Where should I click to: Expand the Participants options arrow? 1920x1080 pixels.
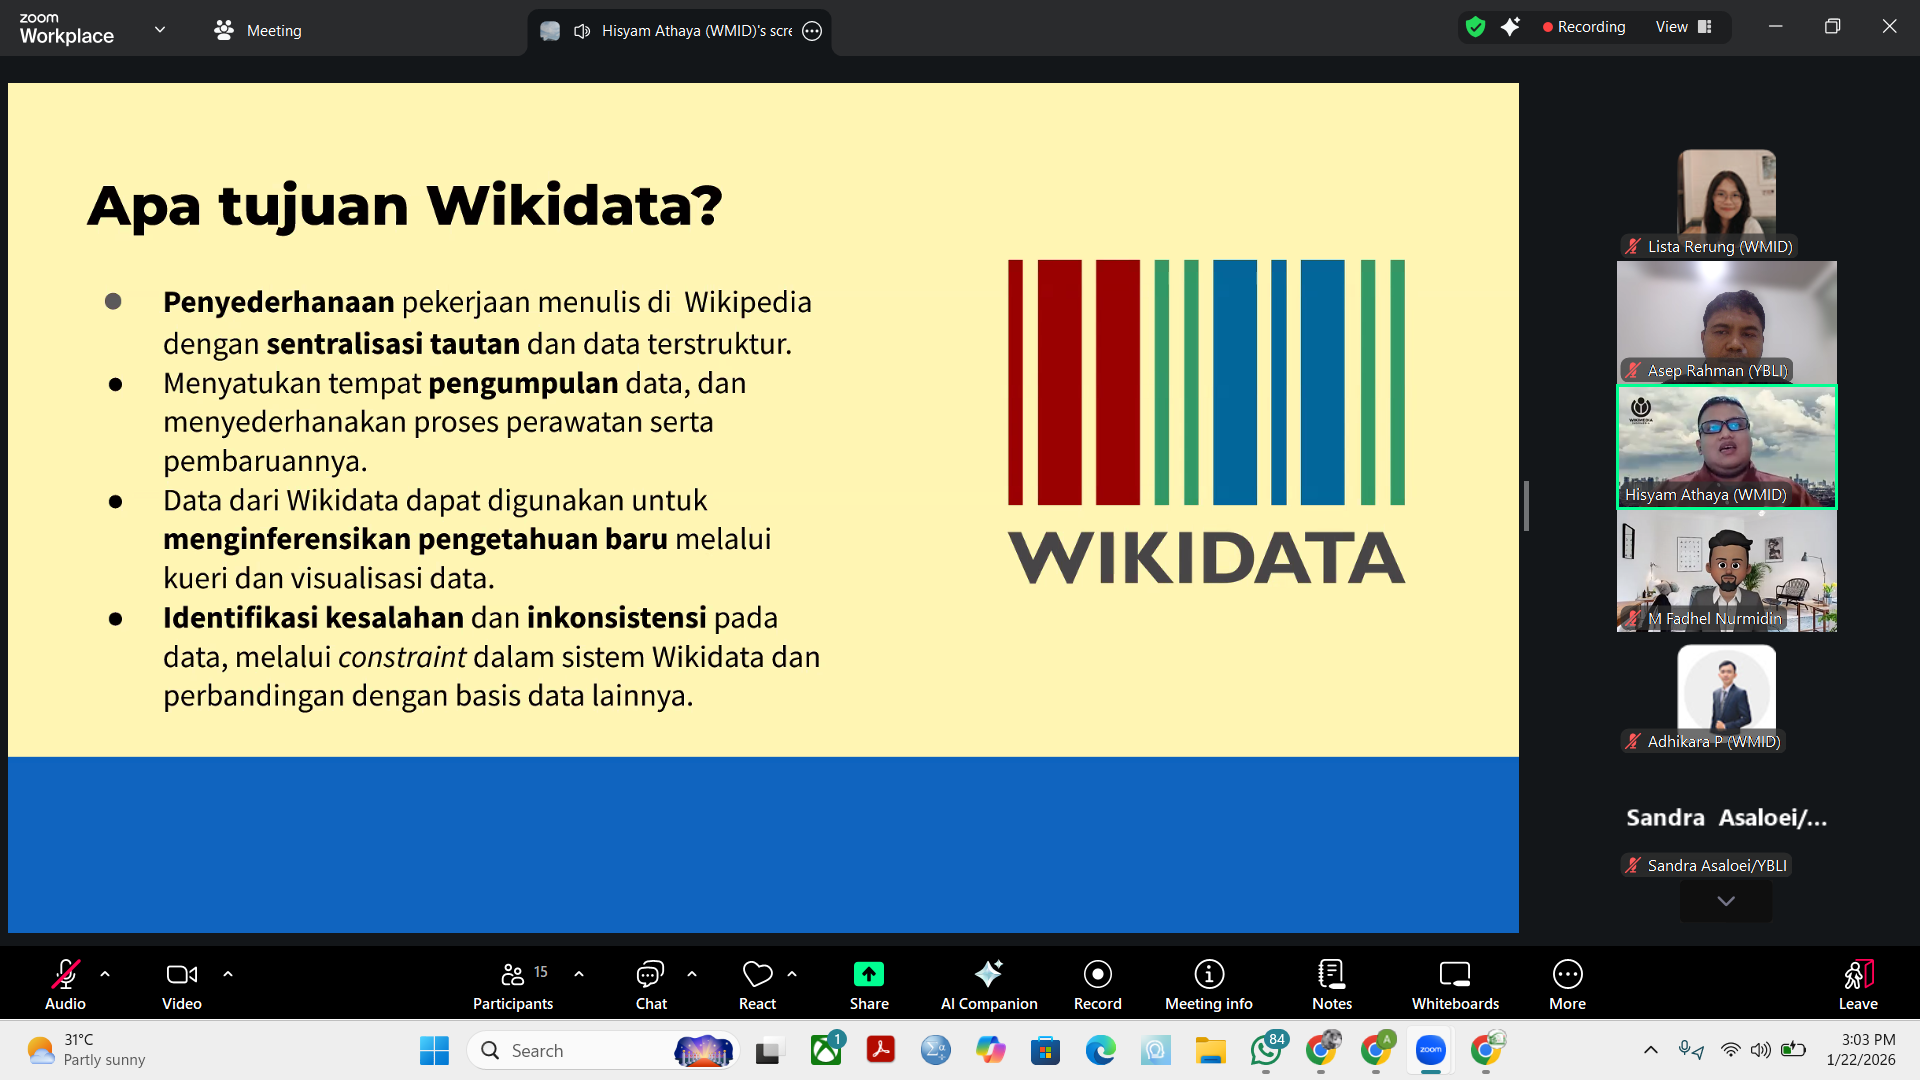[x=579, y=973]
